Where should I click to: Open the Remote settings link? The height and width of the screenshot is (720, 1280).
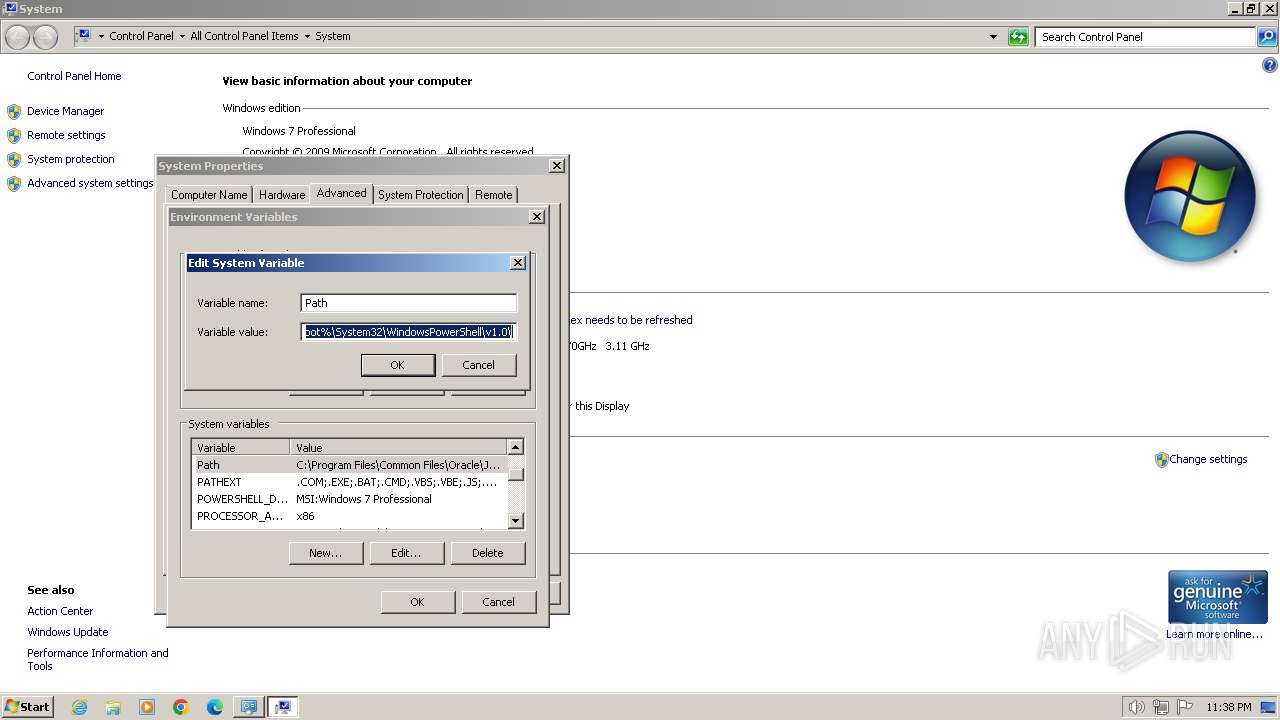pyautogui.click(x=66, y=135)
